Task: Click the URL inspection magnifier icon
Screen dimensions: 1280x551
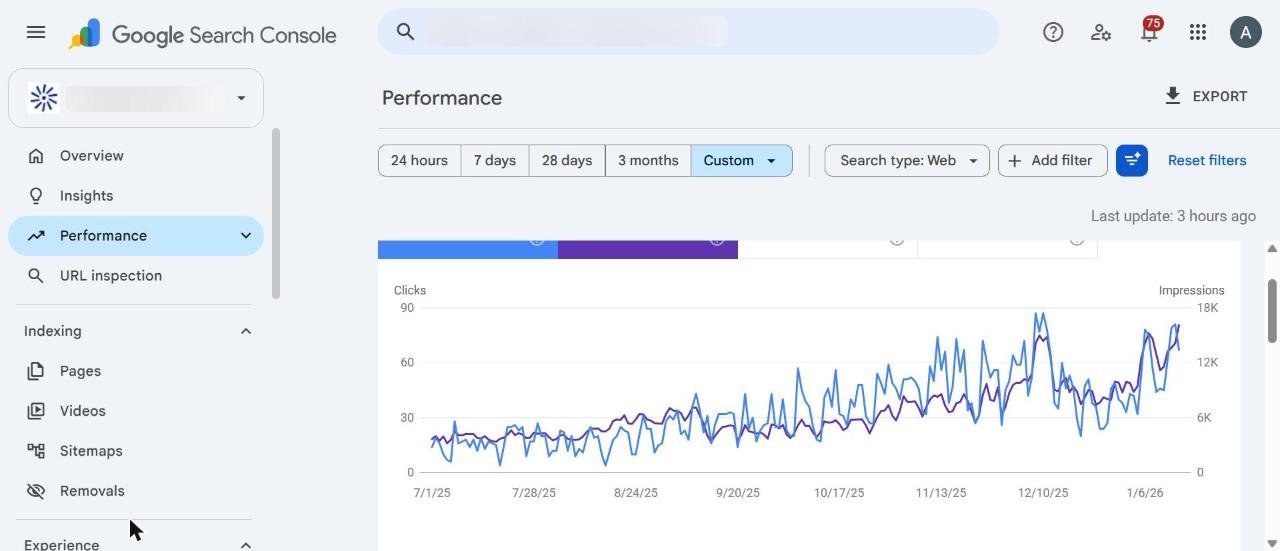Action: coord(36,276)
